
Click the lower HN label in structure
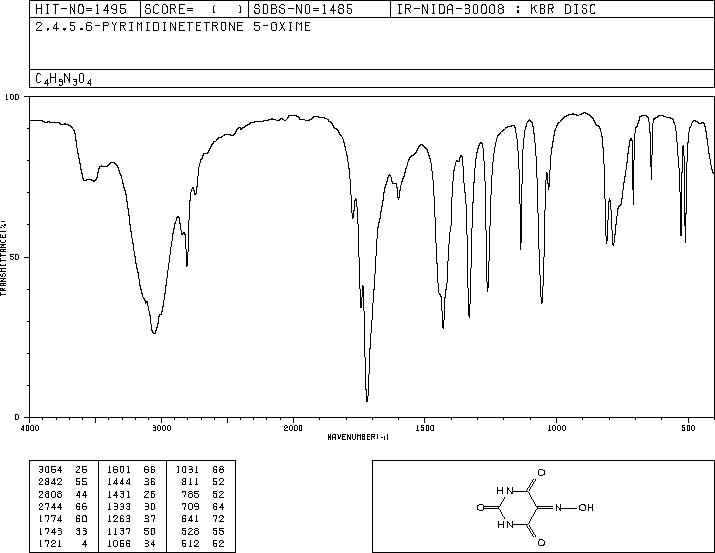505,525
